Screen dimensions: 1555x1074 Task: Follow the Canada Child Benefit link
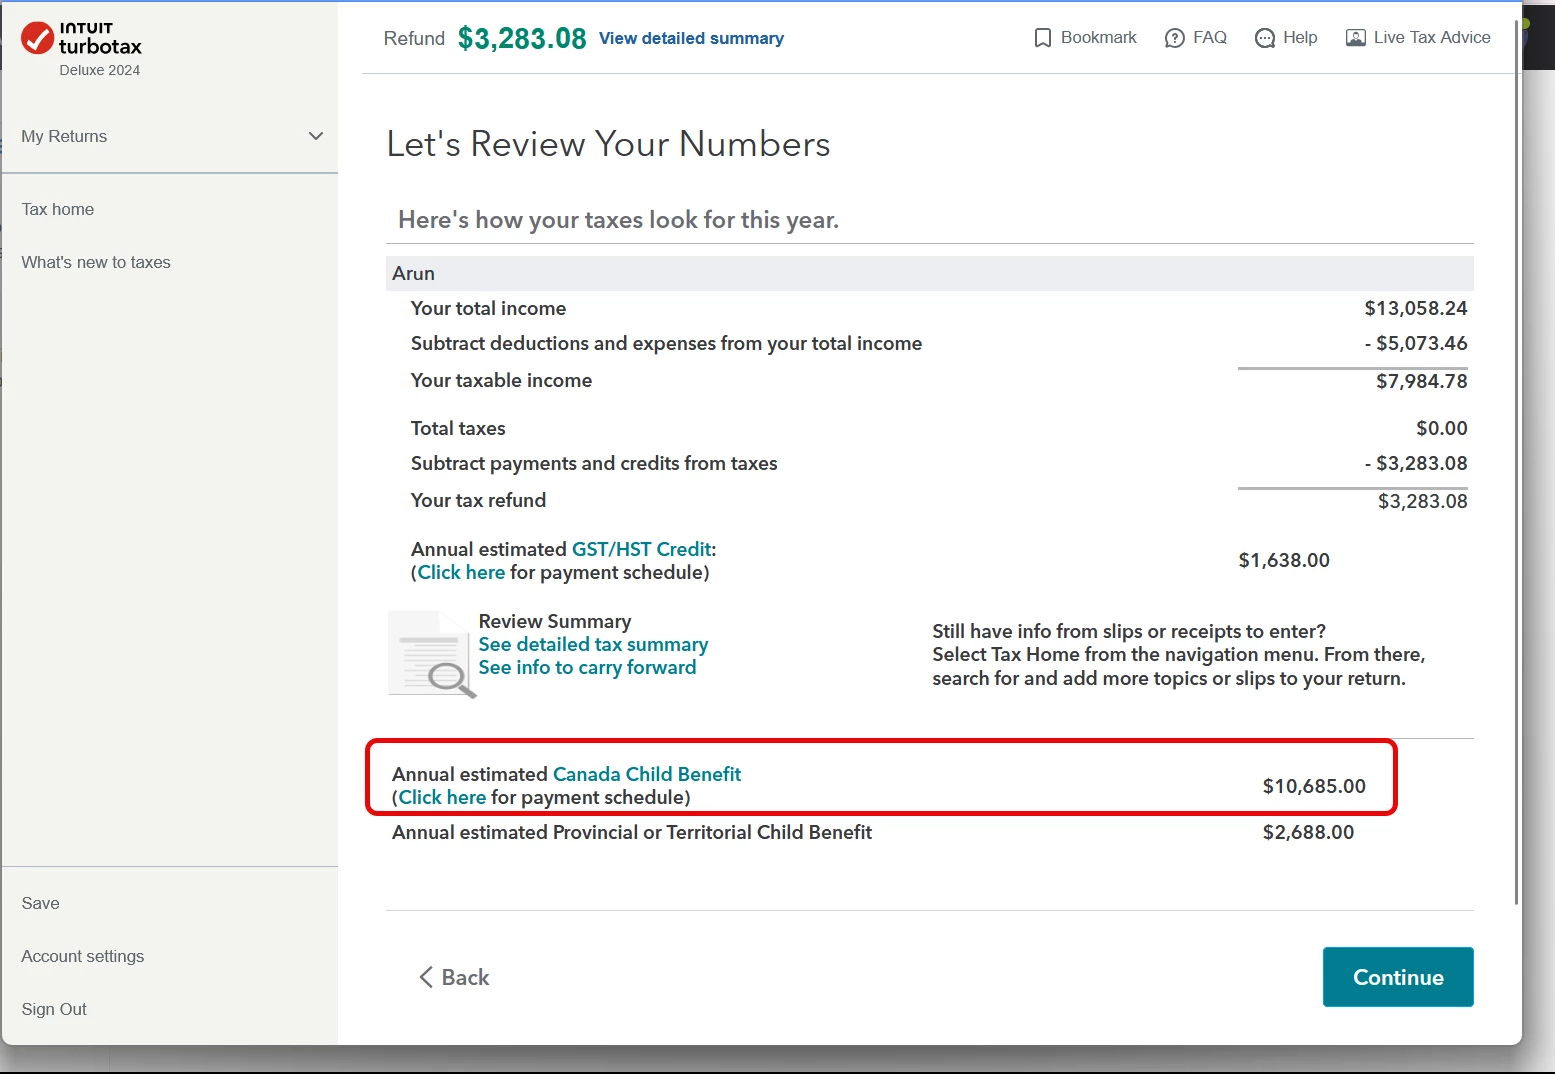[647, 774]
